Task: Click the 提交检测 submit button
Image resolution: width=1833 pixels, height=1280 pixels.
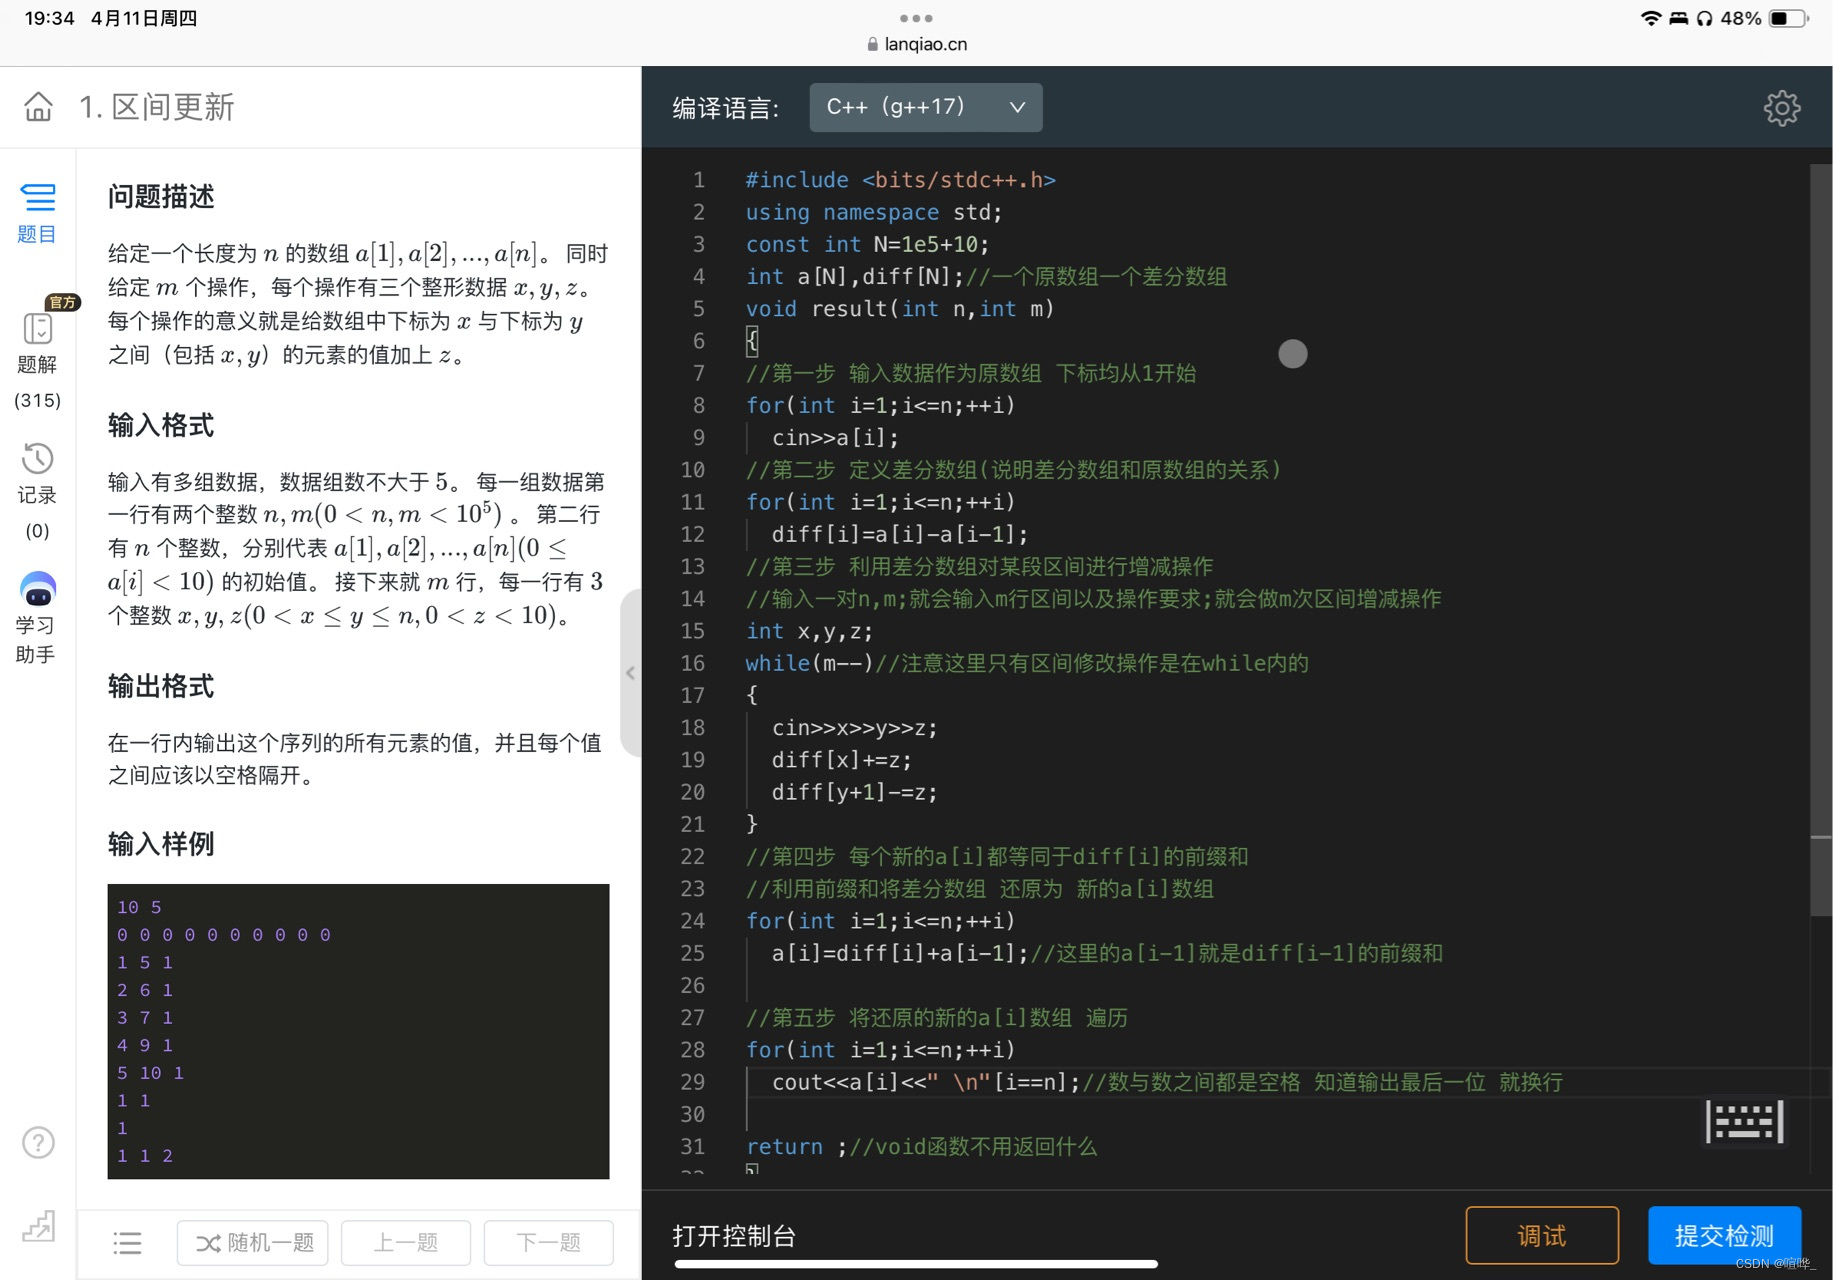Action: [x=1724, y=1236]
